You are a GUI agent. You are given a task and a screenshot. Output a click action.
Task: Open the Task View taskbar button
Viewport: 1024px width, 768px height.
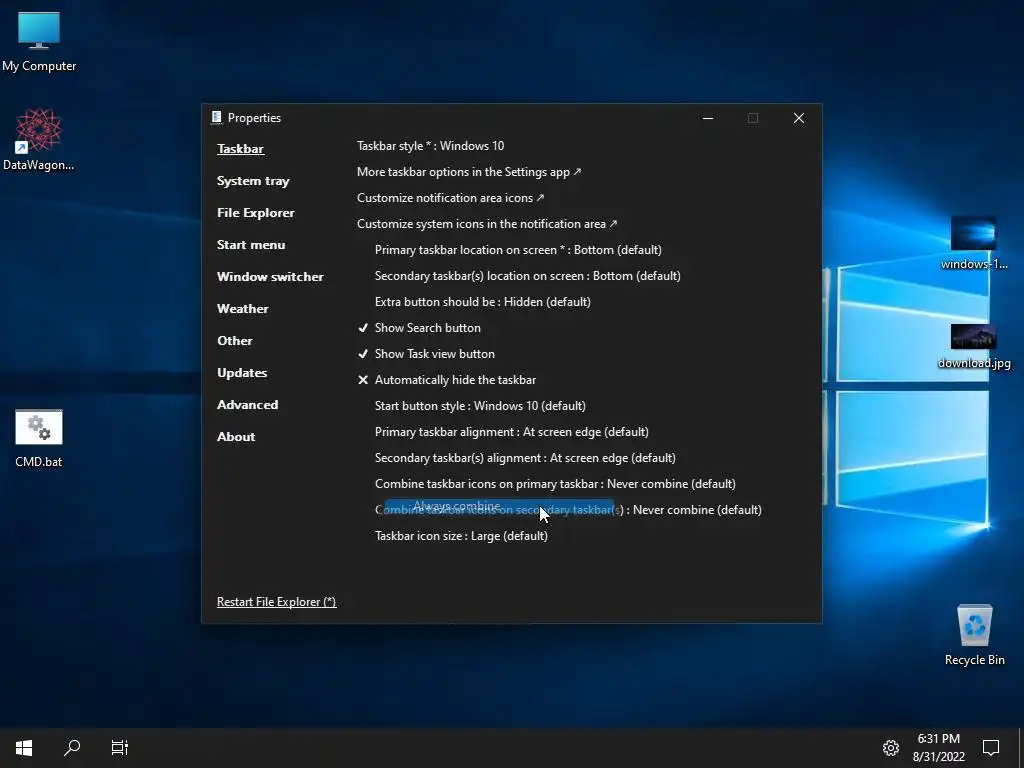120,747
